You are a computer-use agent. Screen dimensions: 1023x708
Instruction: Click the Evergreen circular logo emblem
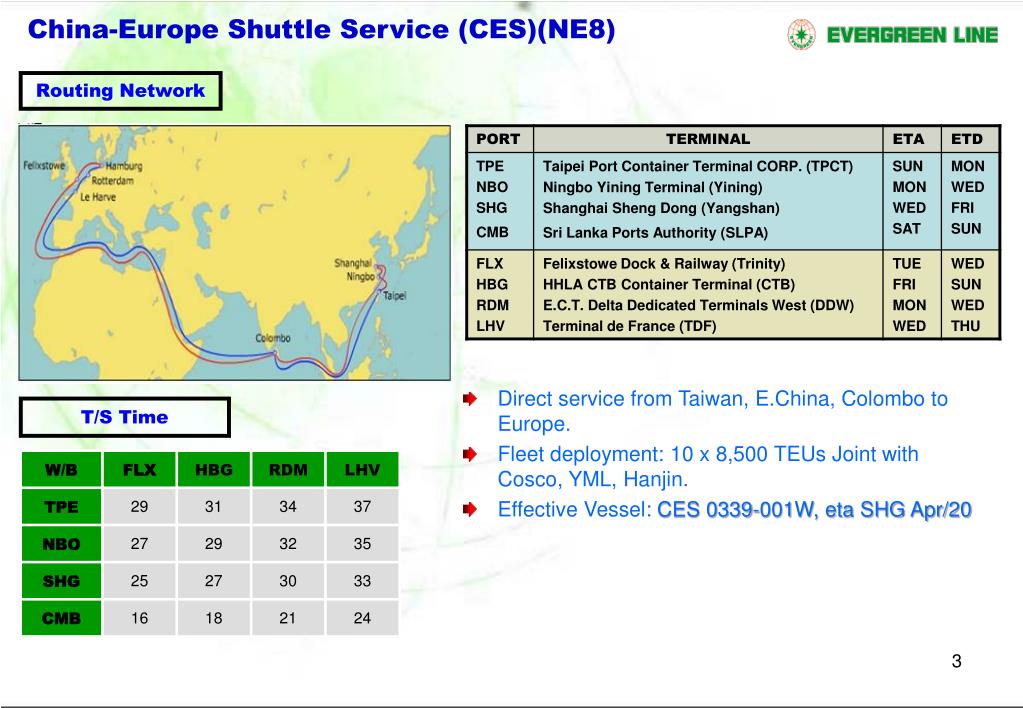pos(801,34)
